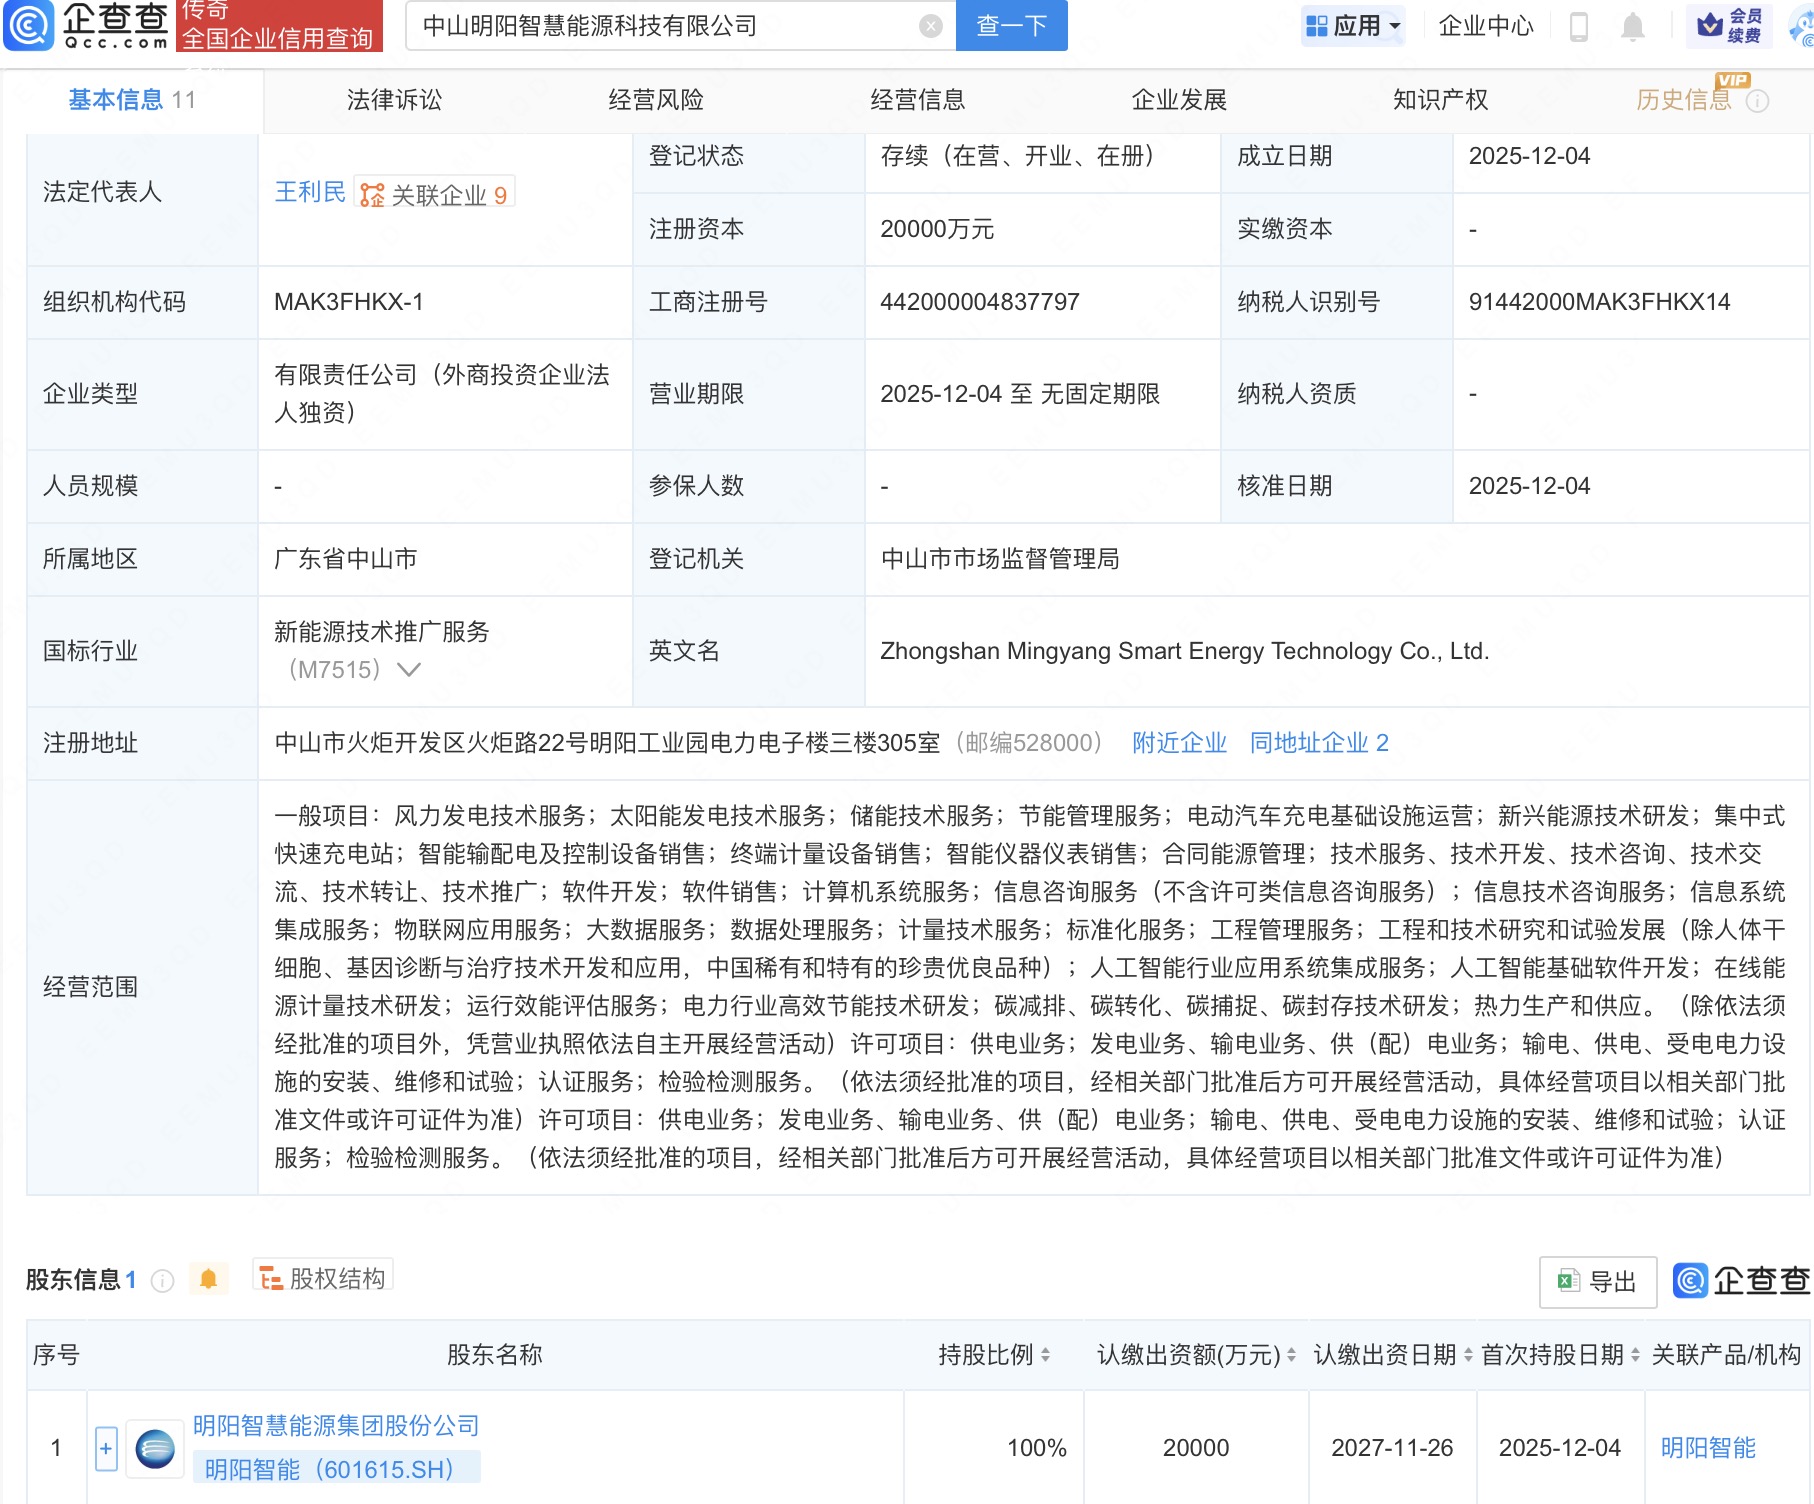Click info icon beside 历史信息 tab

coord(1757,101)
